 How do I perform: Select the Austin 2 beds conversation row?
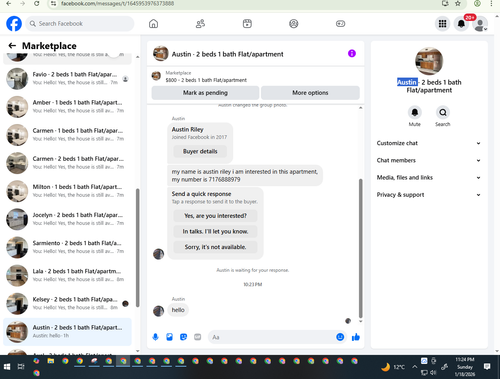pyautogui.click(x=67, y=332)
